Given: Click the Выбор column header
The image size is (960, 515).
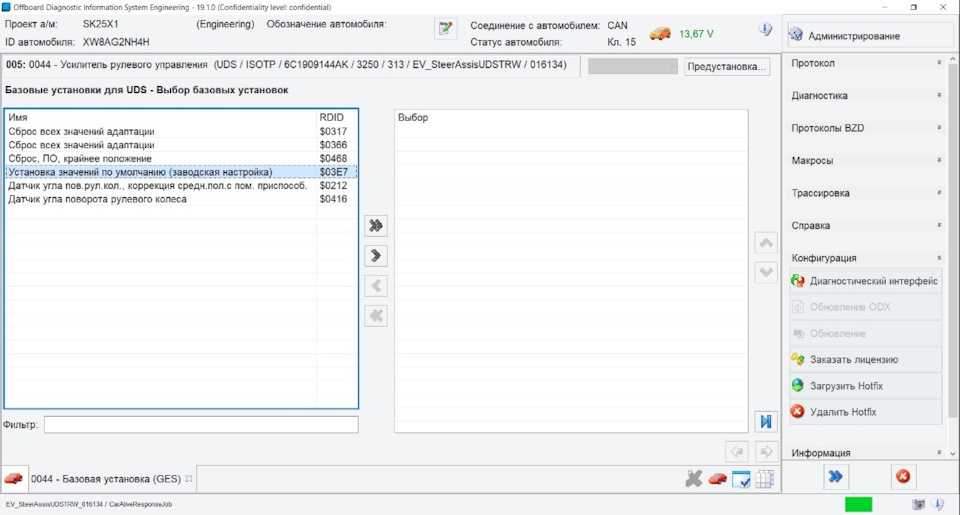Looking at the screenshot, I should coord(571,117).
